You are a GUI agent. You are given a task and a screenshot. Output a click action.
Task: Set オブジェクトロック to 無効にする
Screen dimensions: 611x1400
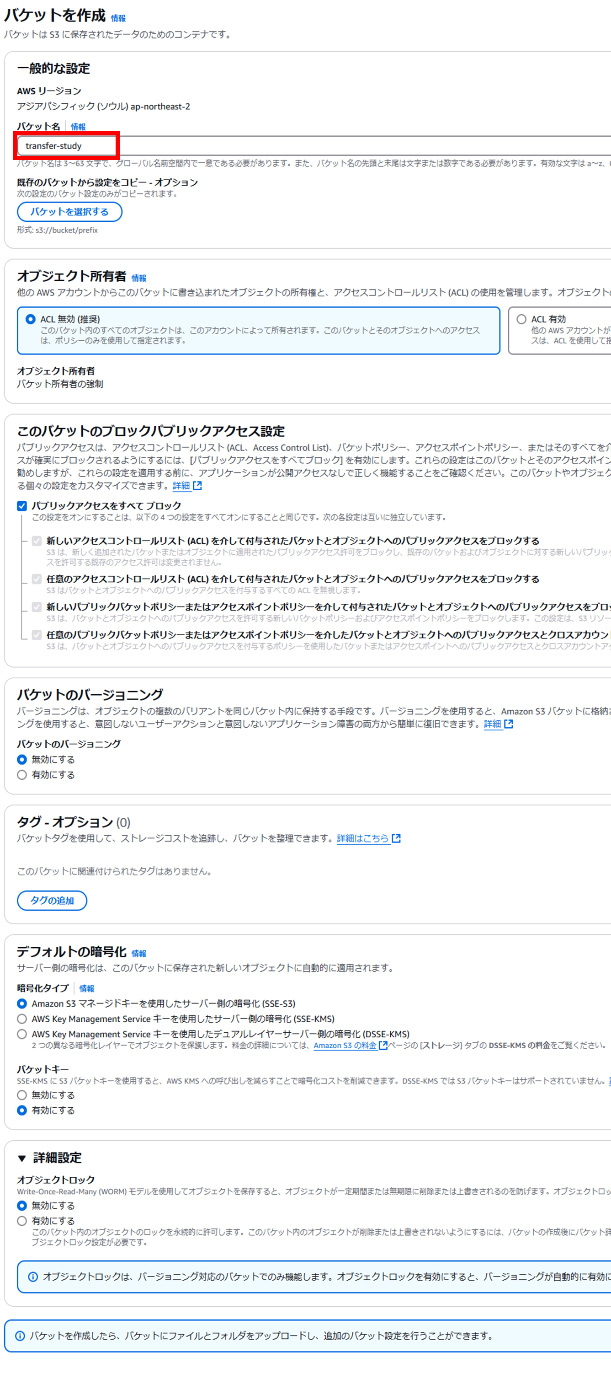(22, 1206)
